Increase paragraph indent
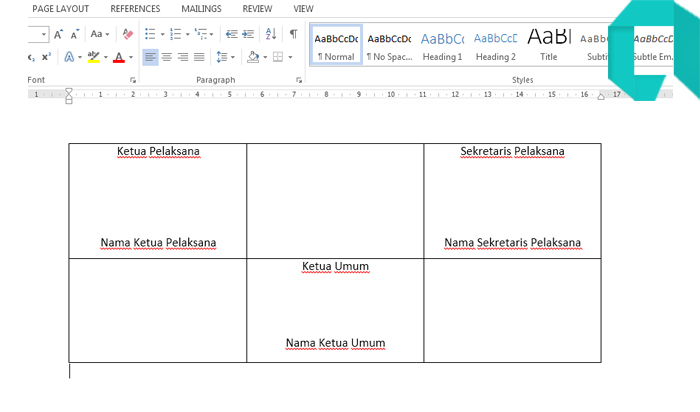This screenshot has height=412, width=700. coord(248,34)
